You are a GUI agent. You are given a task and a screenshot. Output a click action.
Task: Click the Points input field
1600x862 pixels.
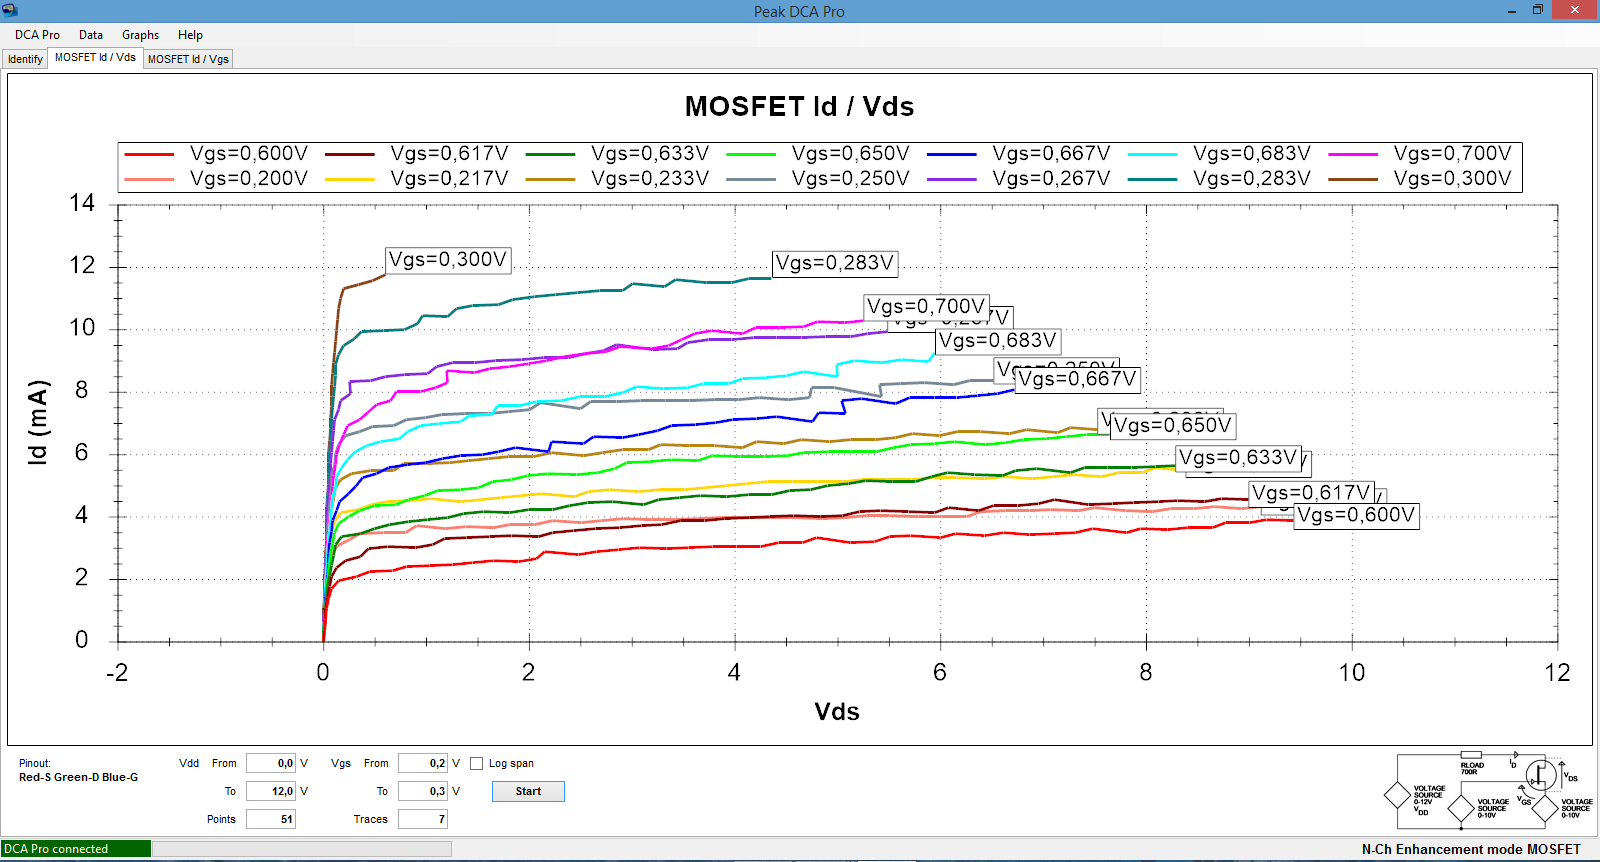(x=271, y=819)
